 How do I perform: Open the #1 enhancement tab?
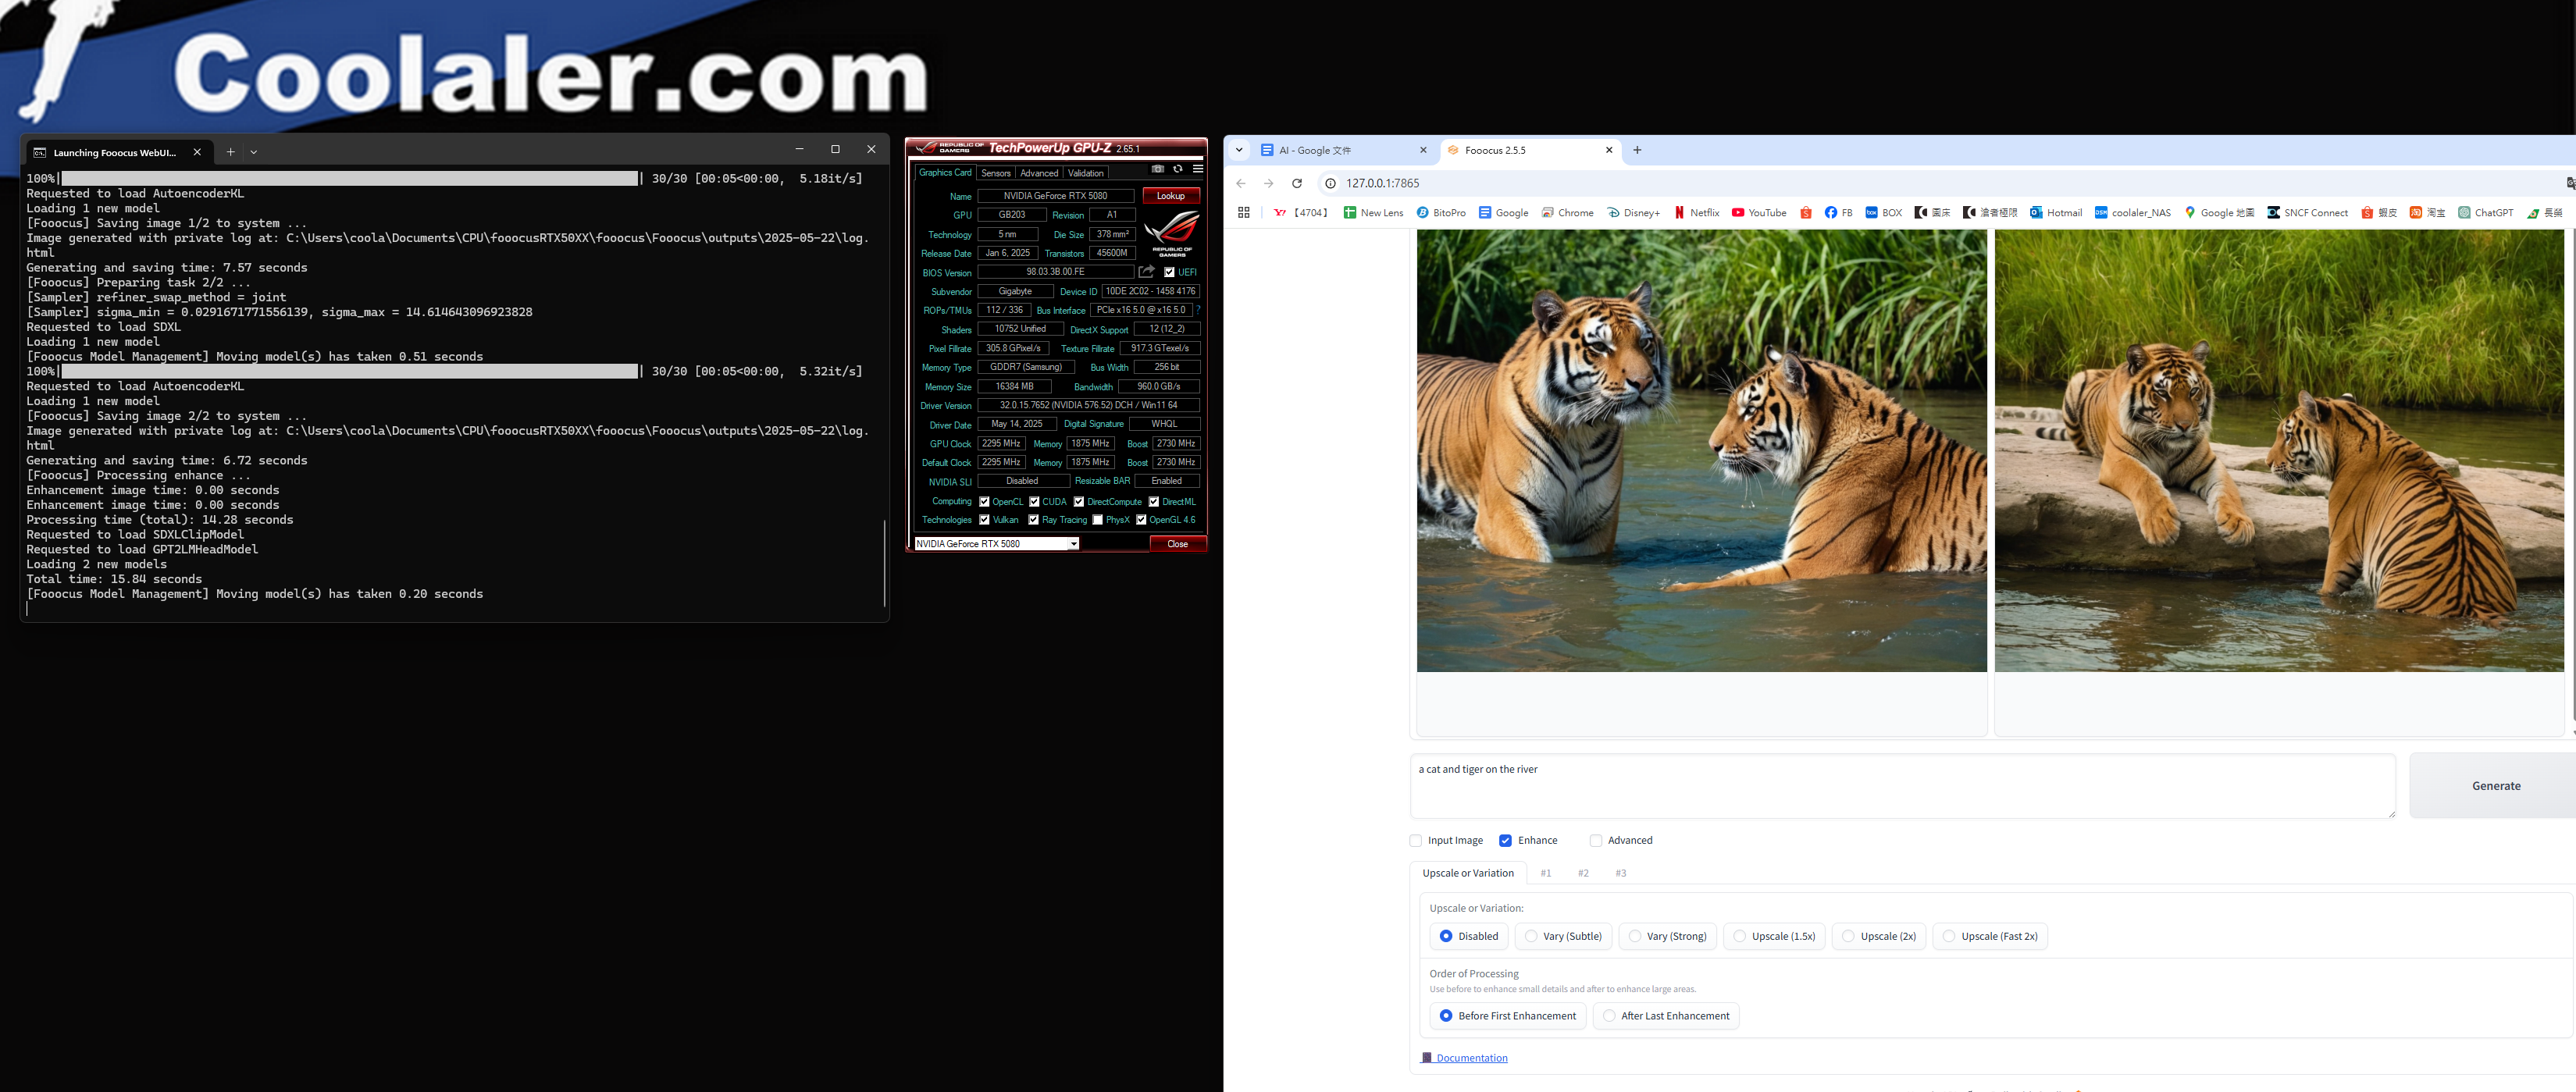point(1546,873)
